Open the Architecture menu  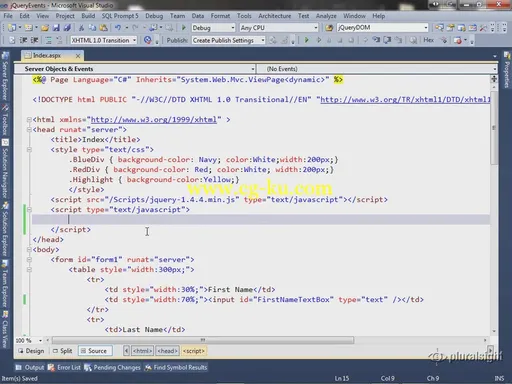[274, 16]
